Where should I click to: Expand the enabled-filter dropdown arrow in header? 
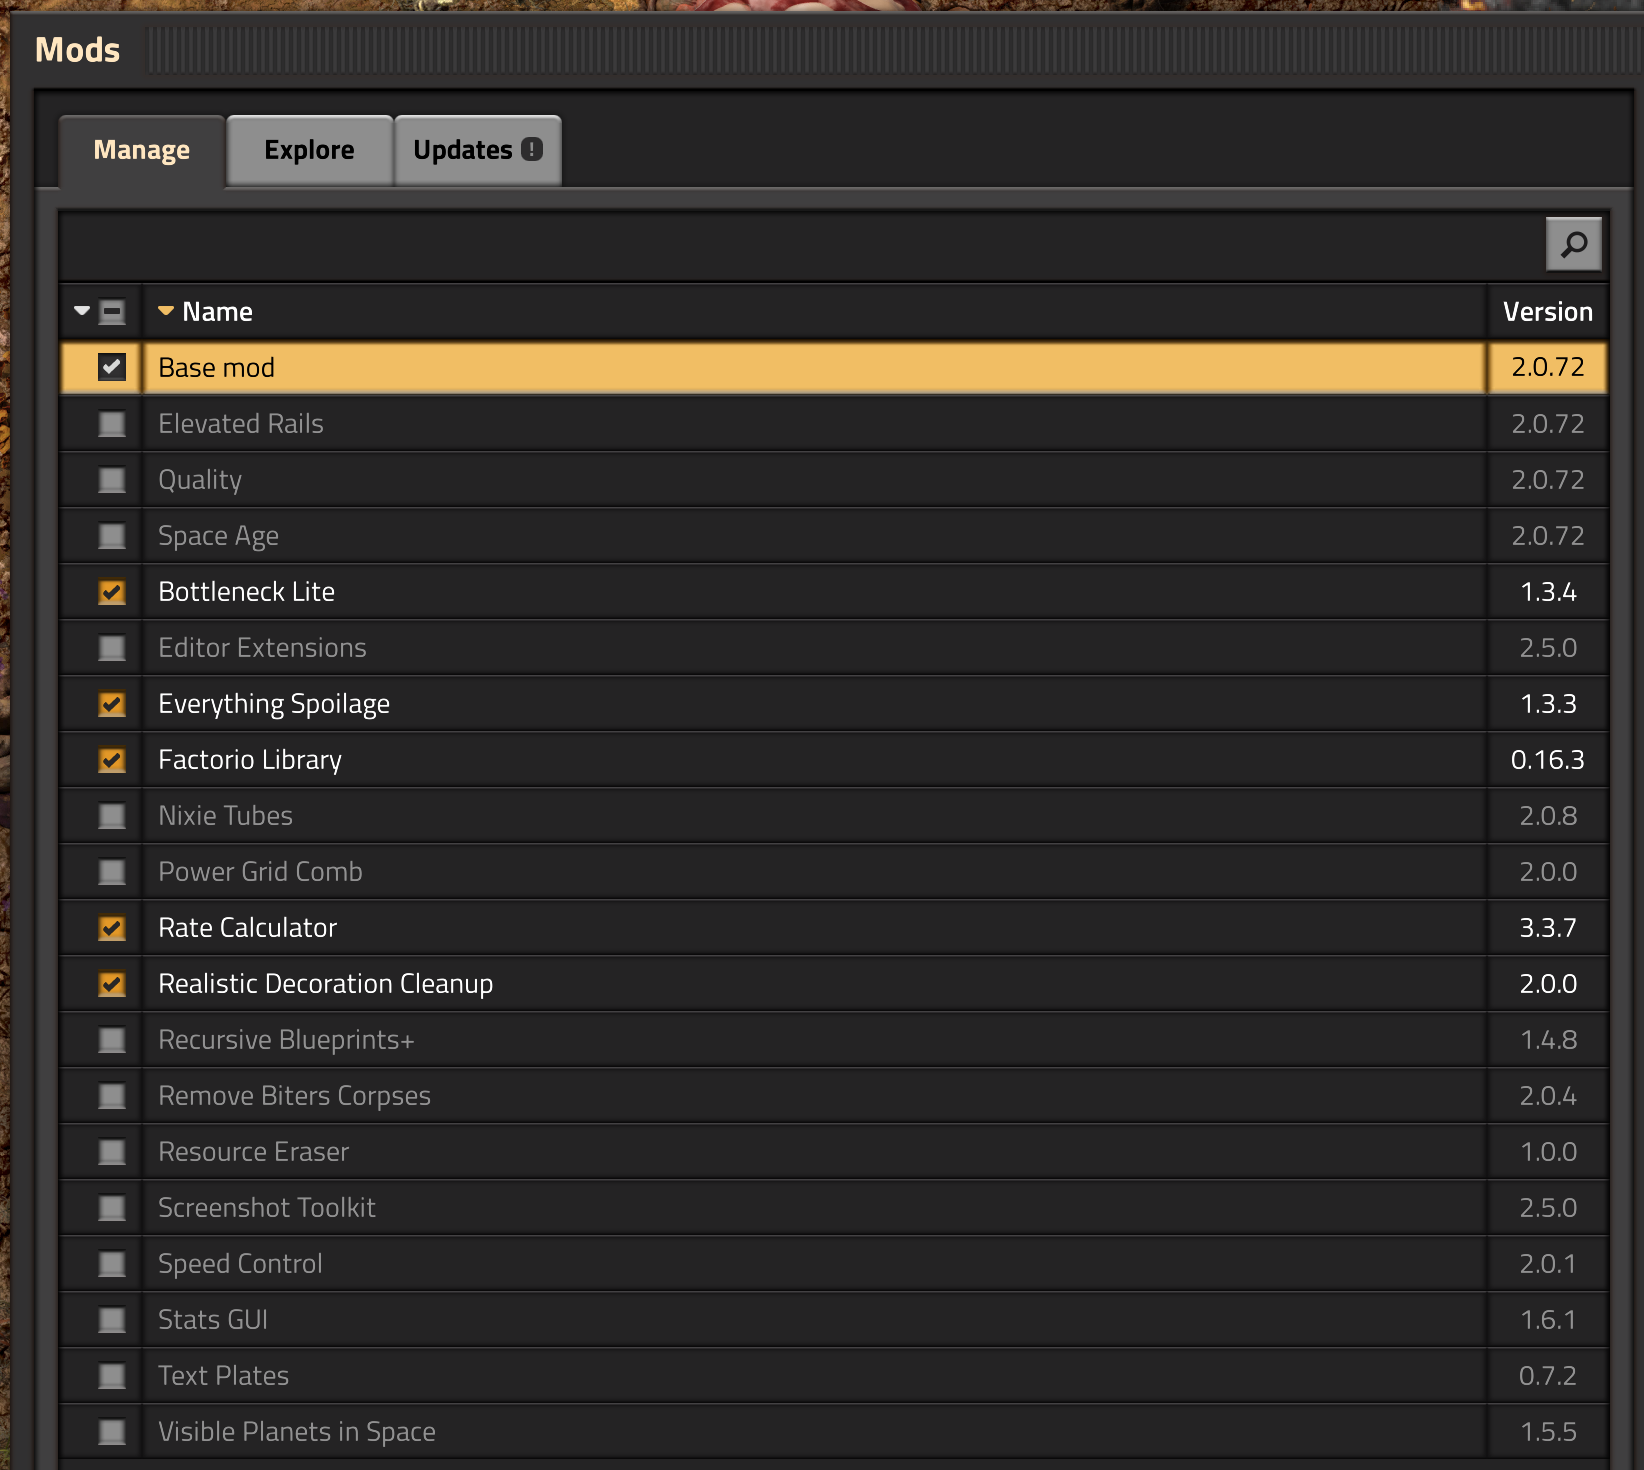point(82,311)
